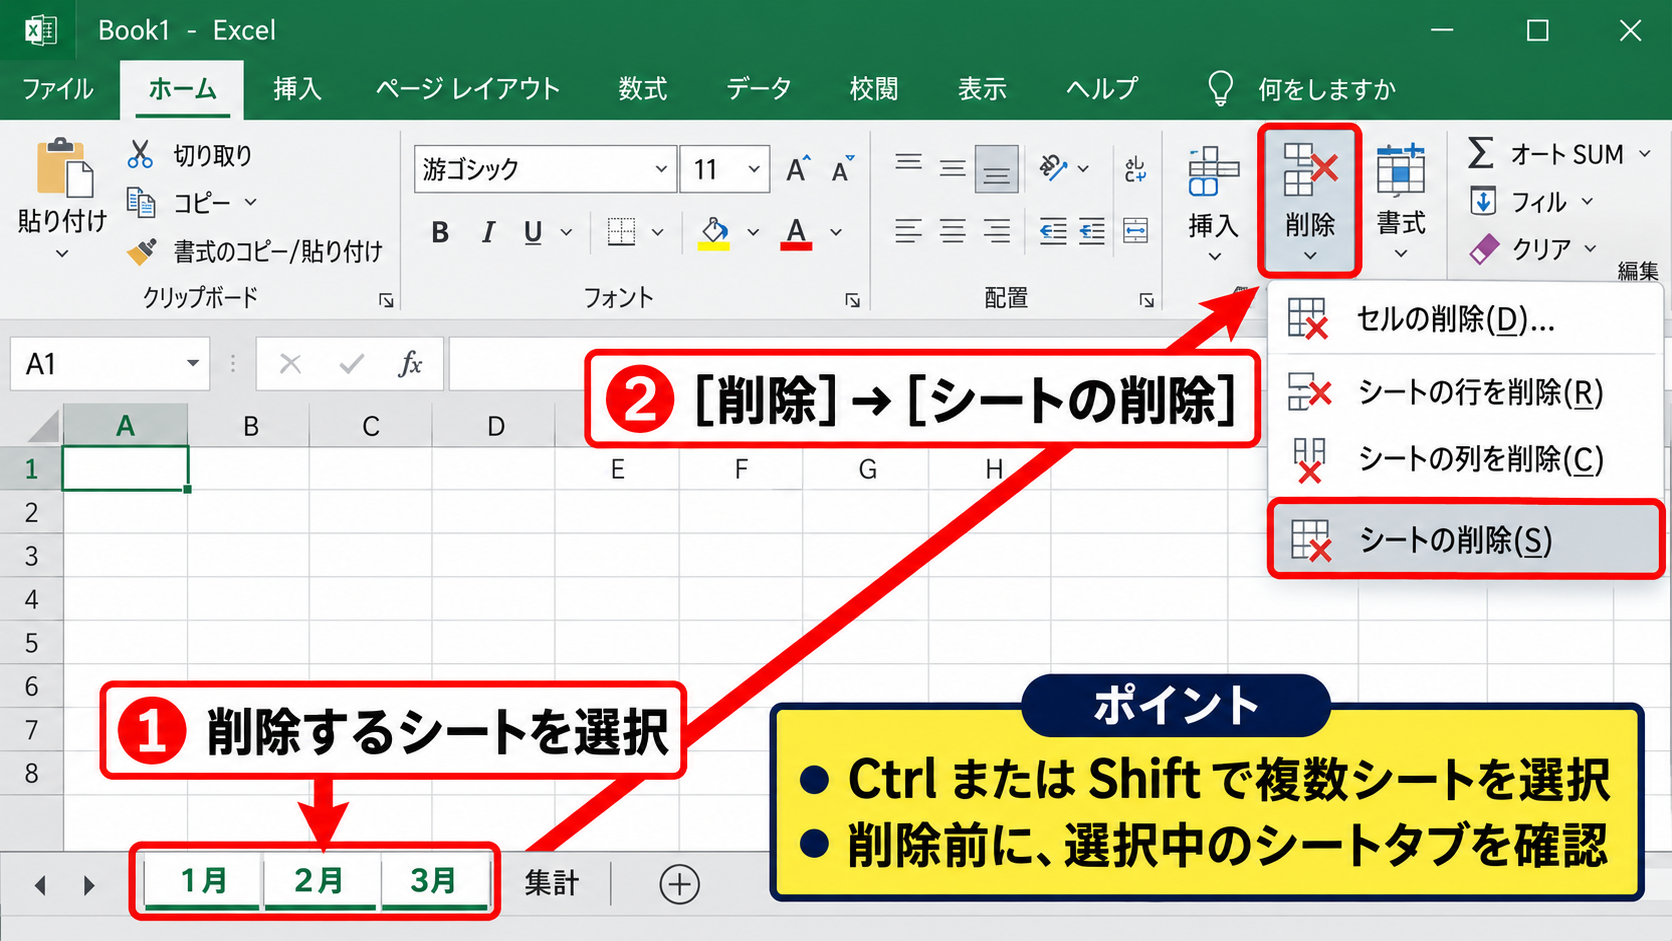This screenshot has height=941, width=1672.
Task: Click the Copy icon
Action: click(x=141, y=203)
